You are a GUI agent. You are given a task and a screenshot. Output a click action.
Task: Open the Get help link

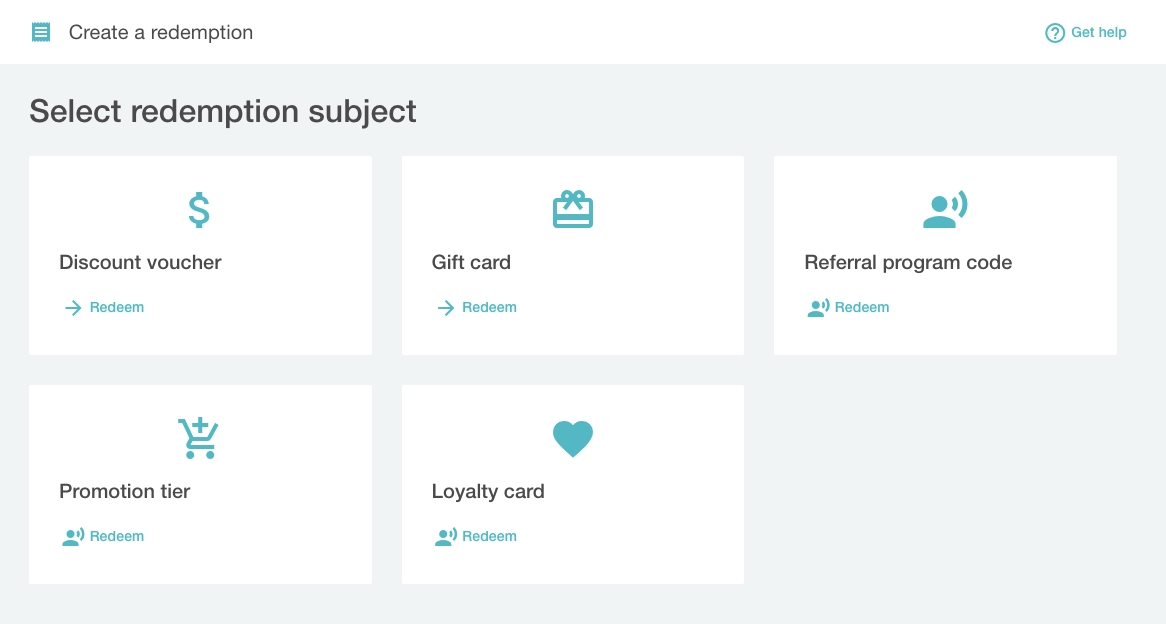click(1098, 32)
